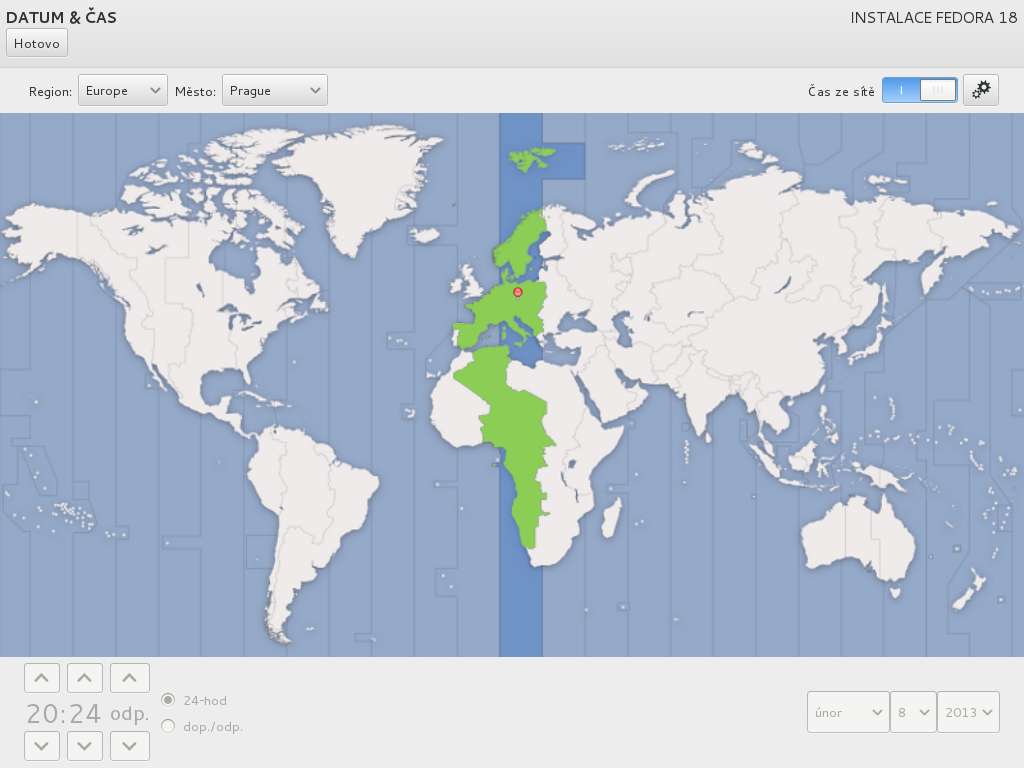This screenshot has width=1024, height=768.
Task: Click up arrow above the odp. indicator
Action: pos(129,678)
